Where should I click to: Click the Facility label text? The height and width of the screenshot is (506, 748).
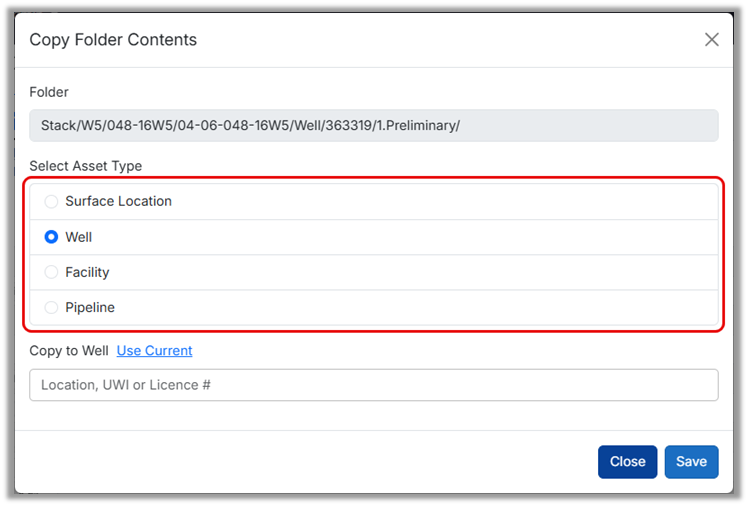point(87,272)
